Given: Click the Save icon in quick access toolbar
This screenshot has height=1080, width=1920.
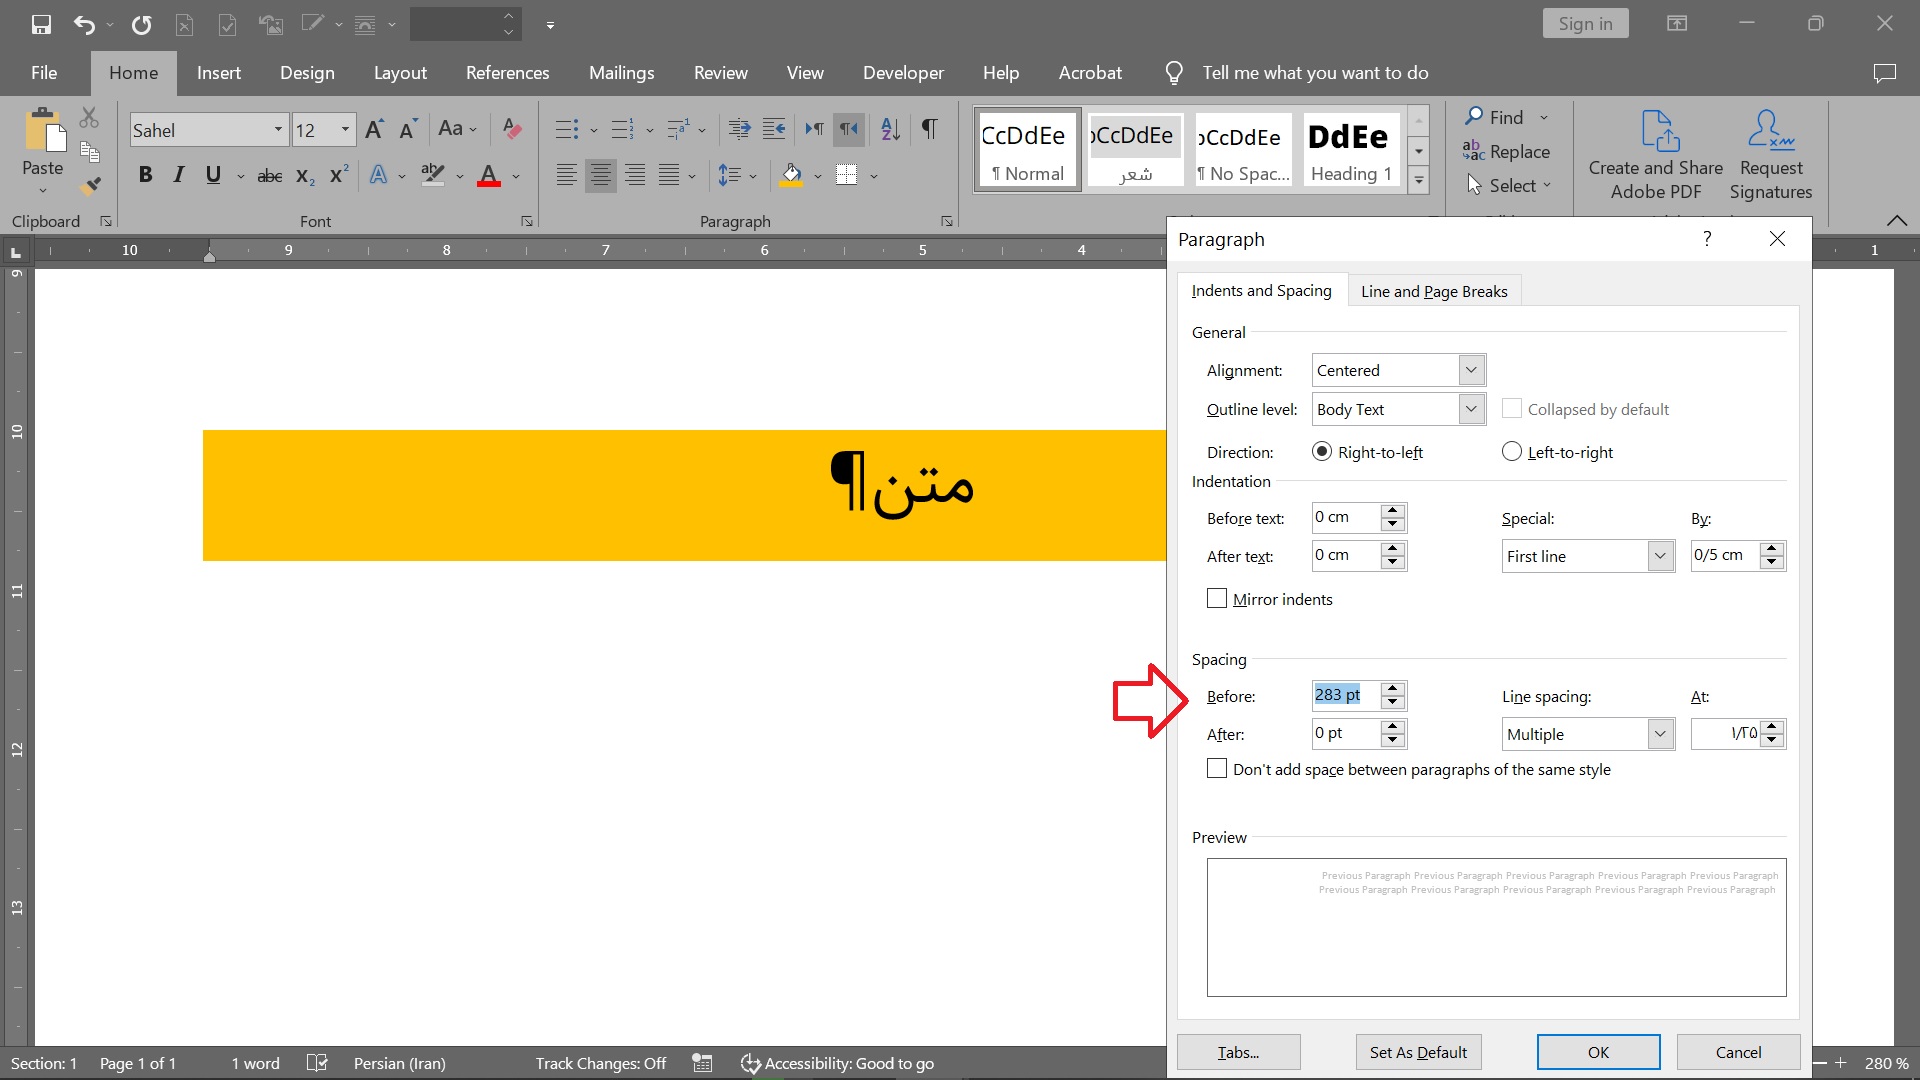Looking at the screenshot, I should point(41,24).
